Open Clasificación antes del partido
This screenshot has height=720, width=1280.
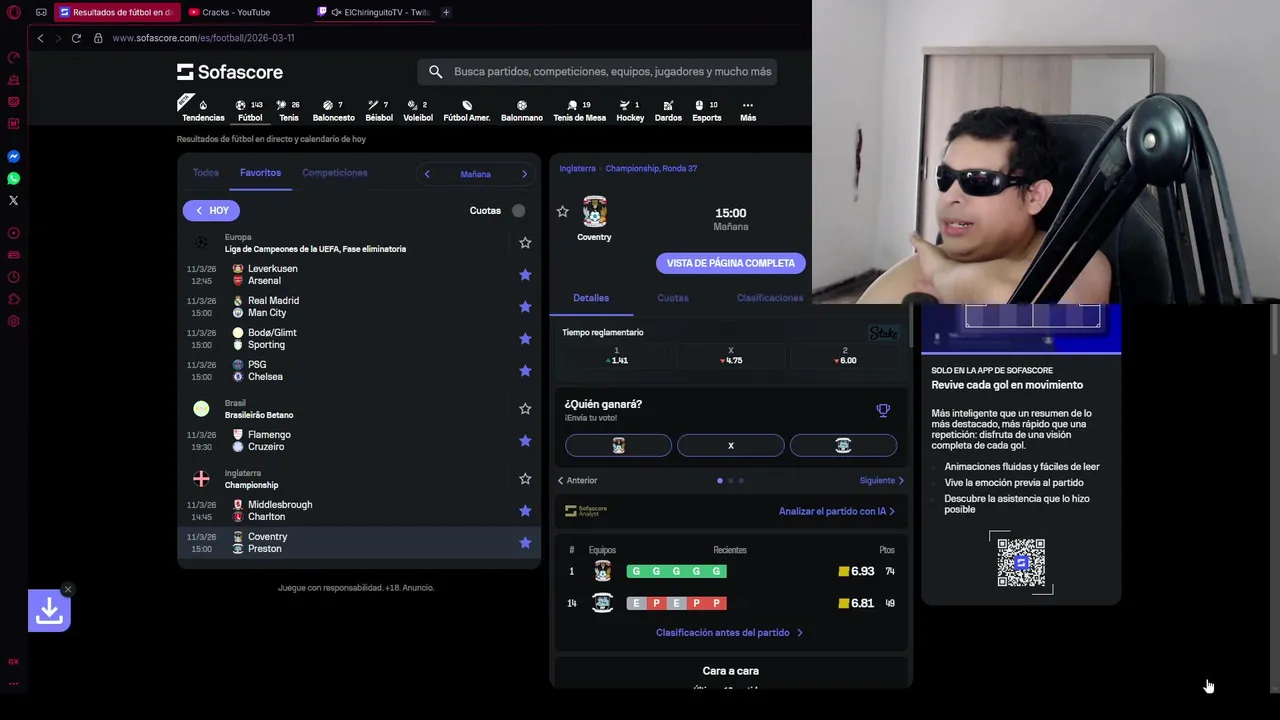(x=729, y=633)
